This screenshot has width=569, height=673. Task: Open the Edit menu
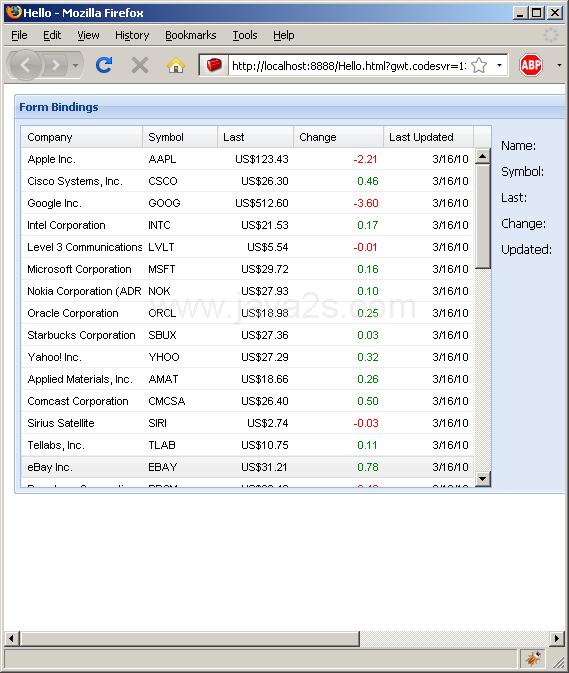[52, 35]
